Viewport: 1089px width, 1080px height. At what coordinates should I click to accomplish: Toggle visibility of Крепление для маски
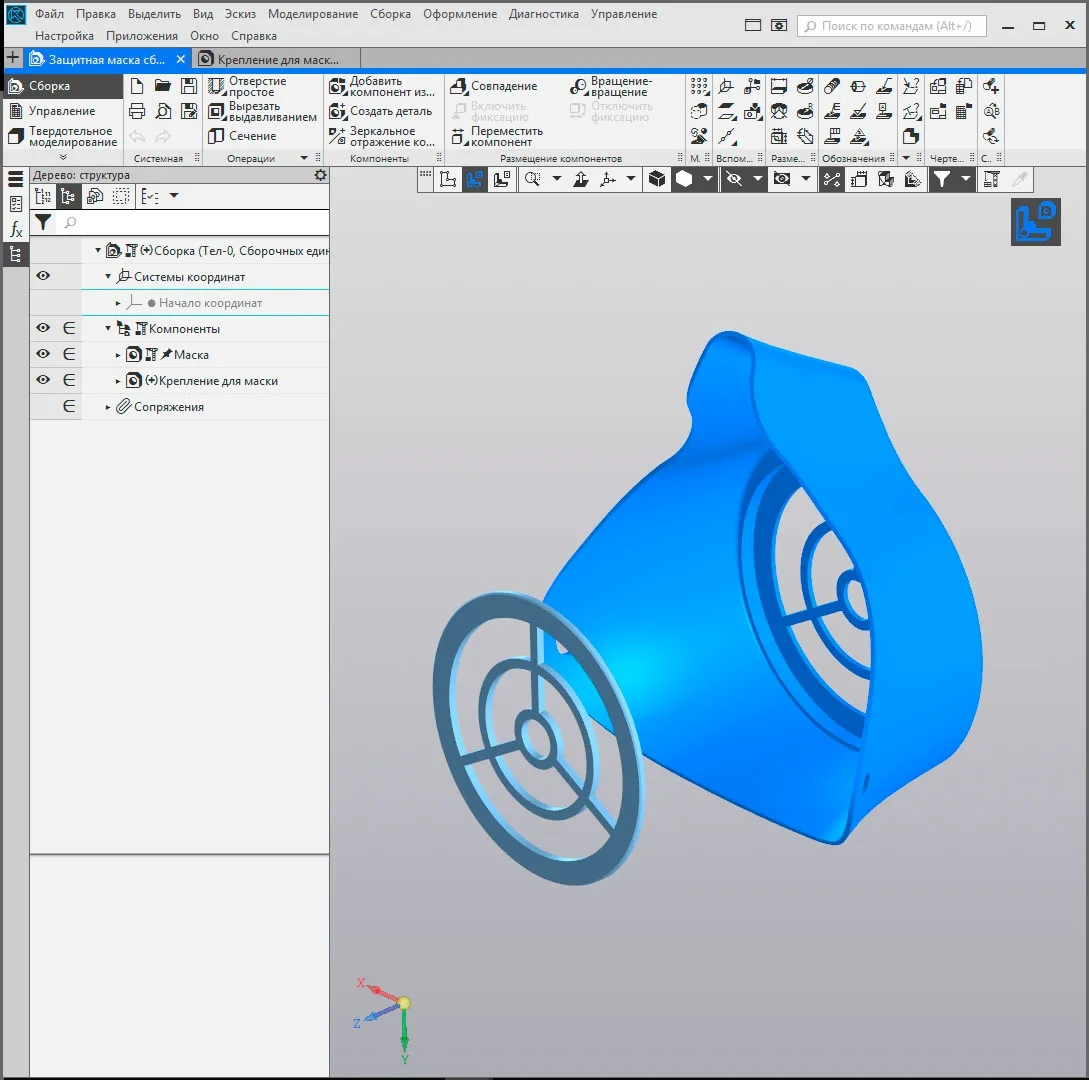click(x=43, y=380)
